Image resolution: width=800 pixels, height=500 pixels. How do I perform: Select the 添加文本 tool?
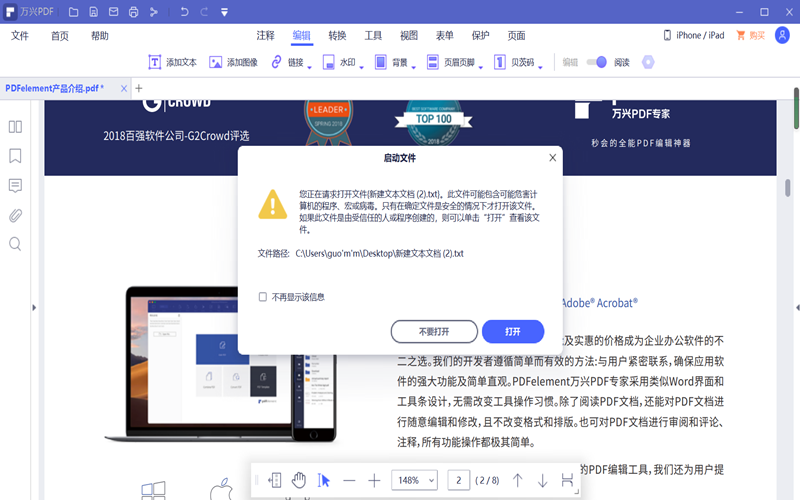[172, 62]
